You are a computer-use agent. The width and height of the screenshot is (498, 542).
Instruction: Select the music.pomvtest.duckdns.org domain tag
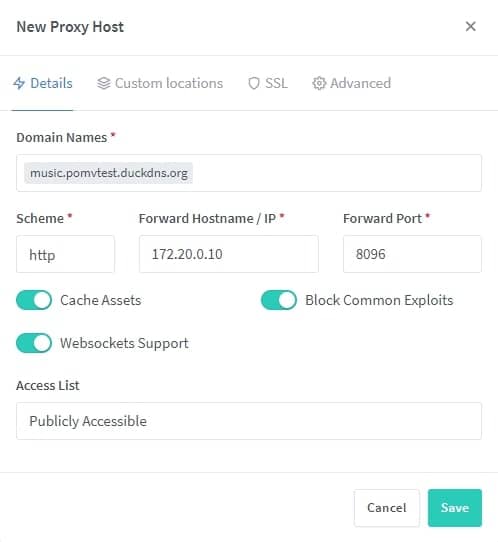(109, 173)
